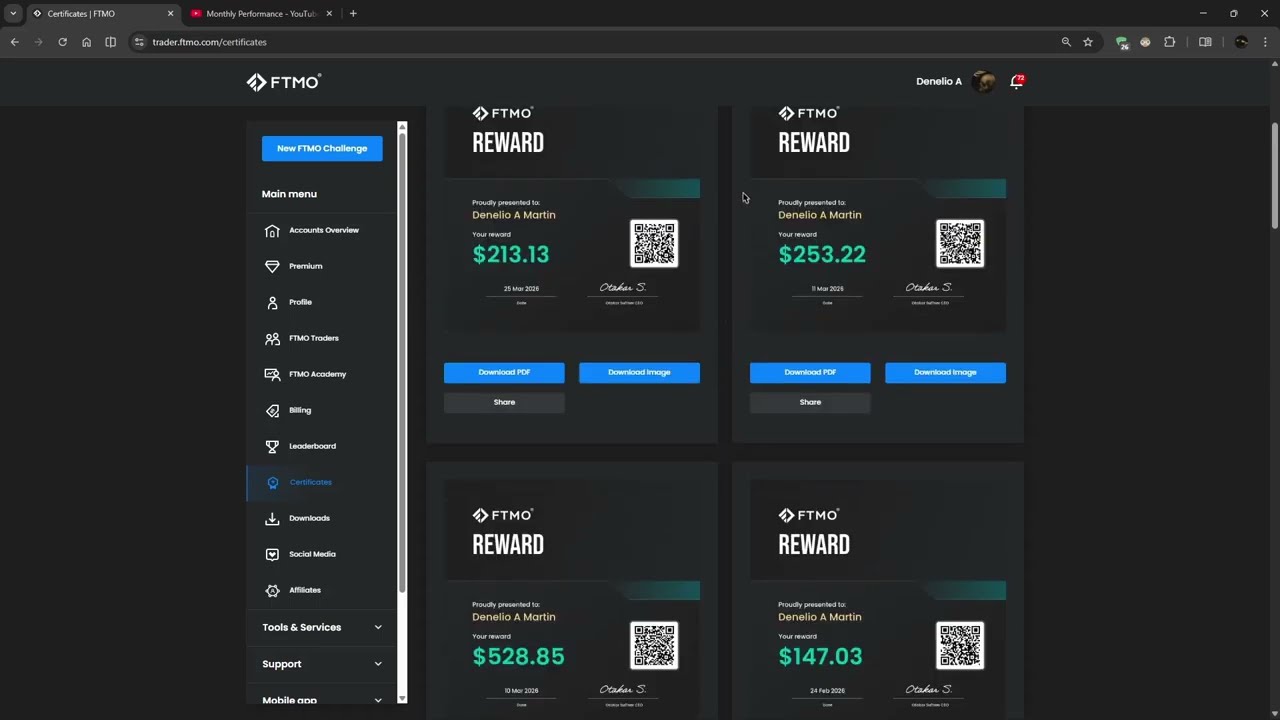Click the "25 Mar 2026" certificate date
Screen dimensions: 1280x720
[x=521, y=289]
